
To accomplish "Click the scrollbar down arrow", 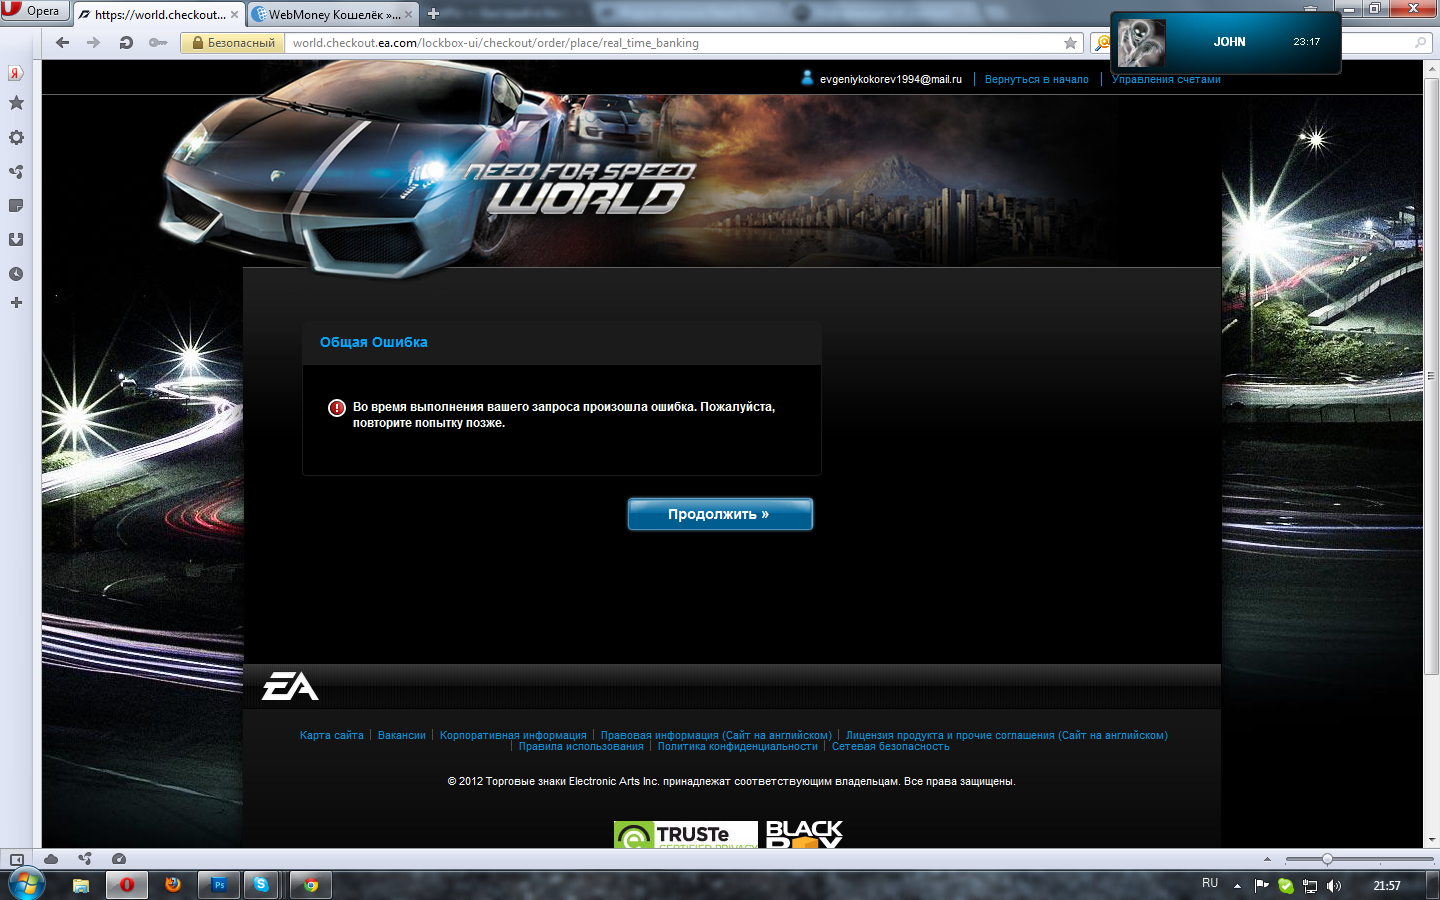I will [1431, 840].
